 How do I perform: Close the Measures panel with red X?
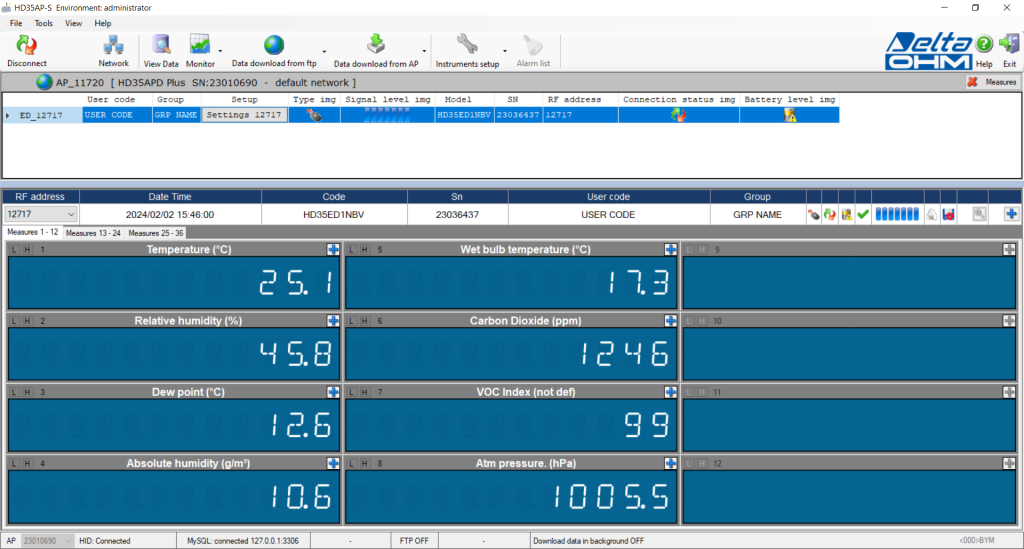click(x=972, y=82)
